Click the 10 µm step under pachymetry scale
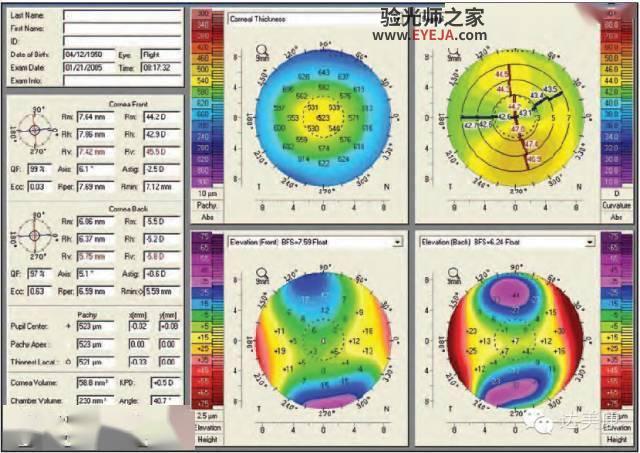Image resolution: width=640 pixels, height=453 pixels. coord(207,193)
